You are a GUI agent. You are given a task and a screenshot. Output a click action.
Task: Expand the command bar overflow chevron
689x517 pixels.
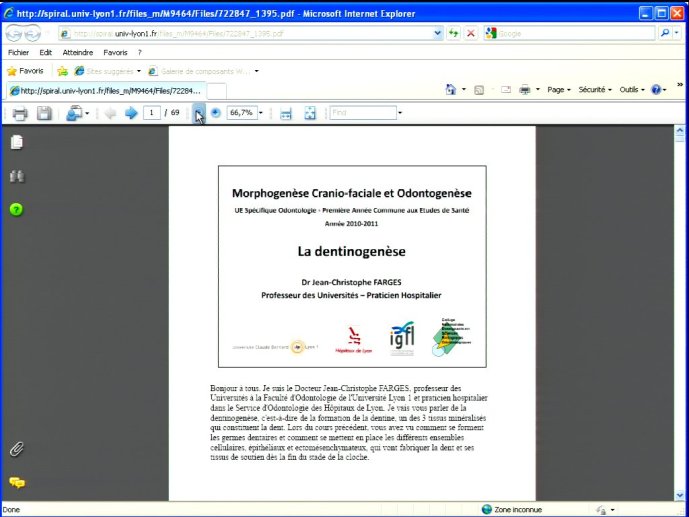[x=680, y=85]
